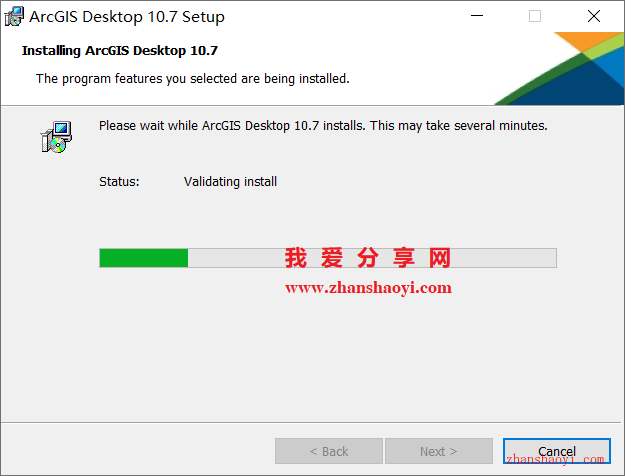Click the green filled portion of progress bar
Screen dimensions: 625x476
pyautogui.click(x=143, y=258)
